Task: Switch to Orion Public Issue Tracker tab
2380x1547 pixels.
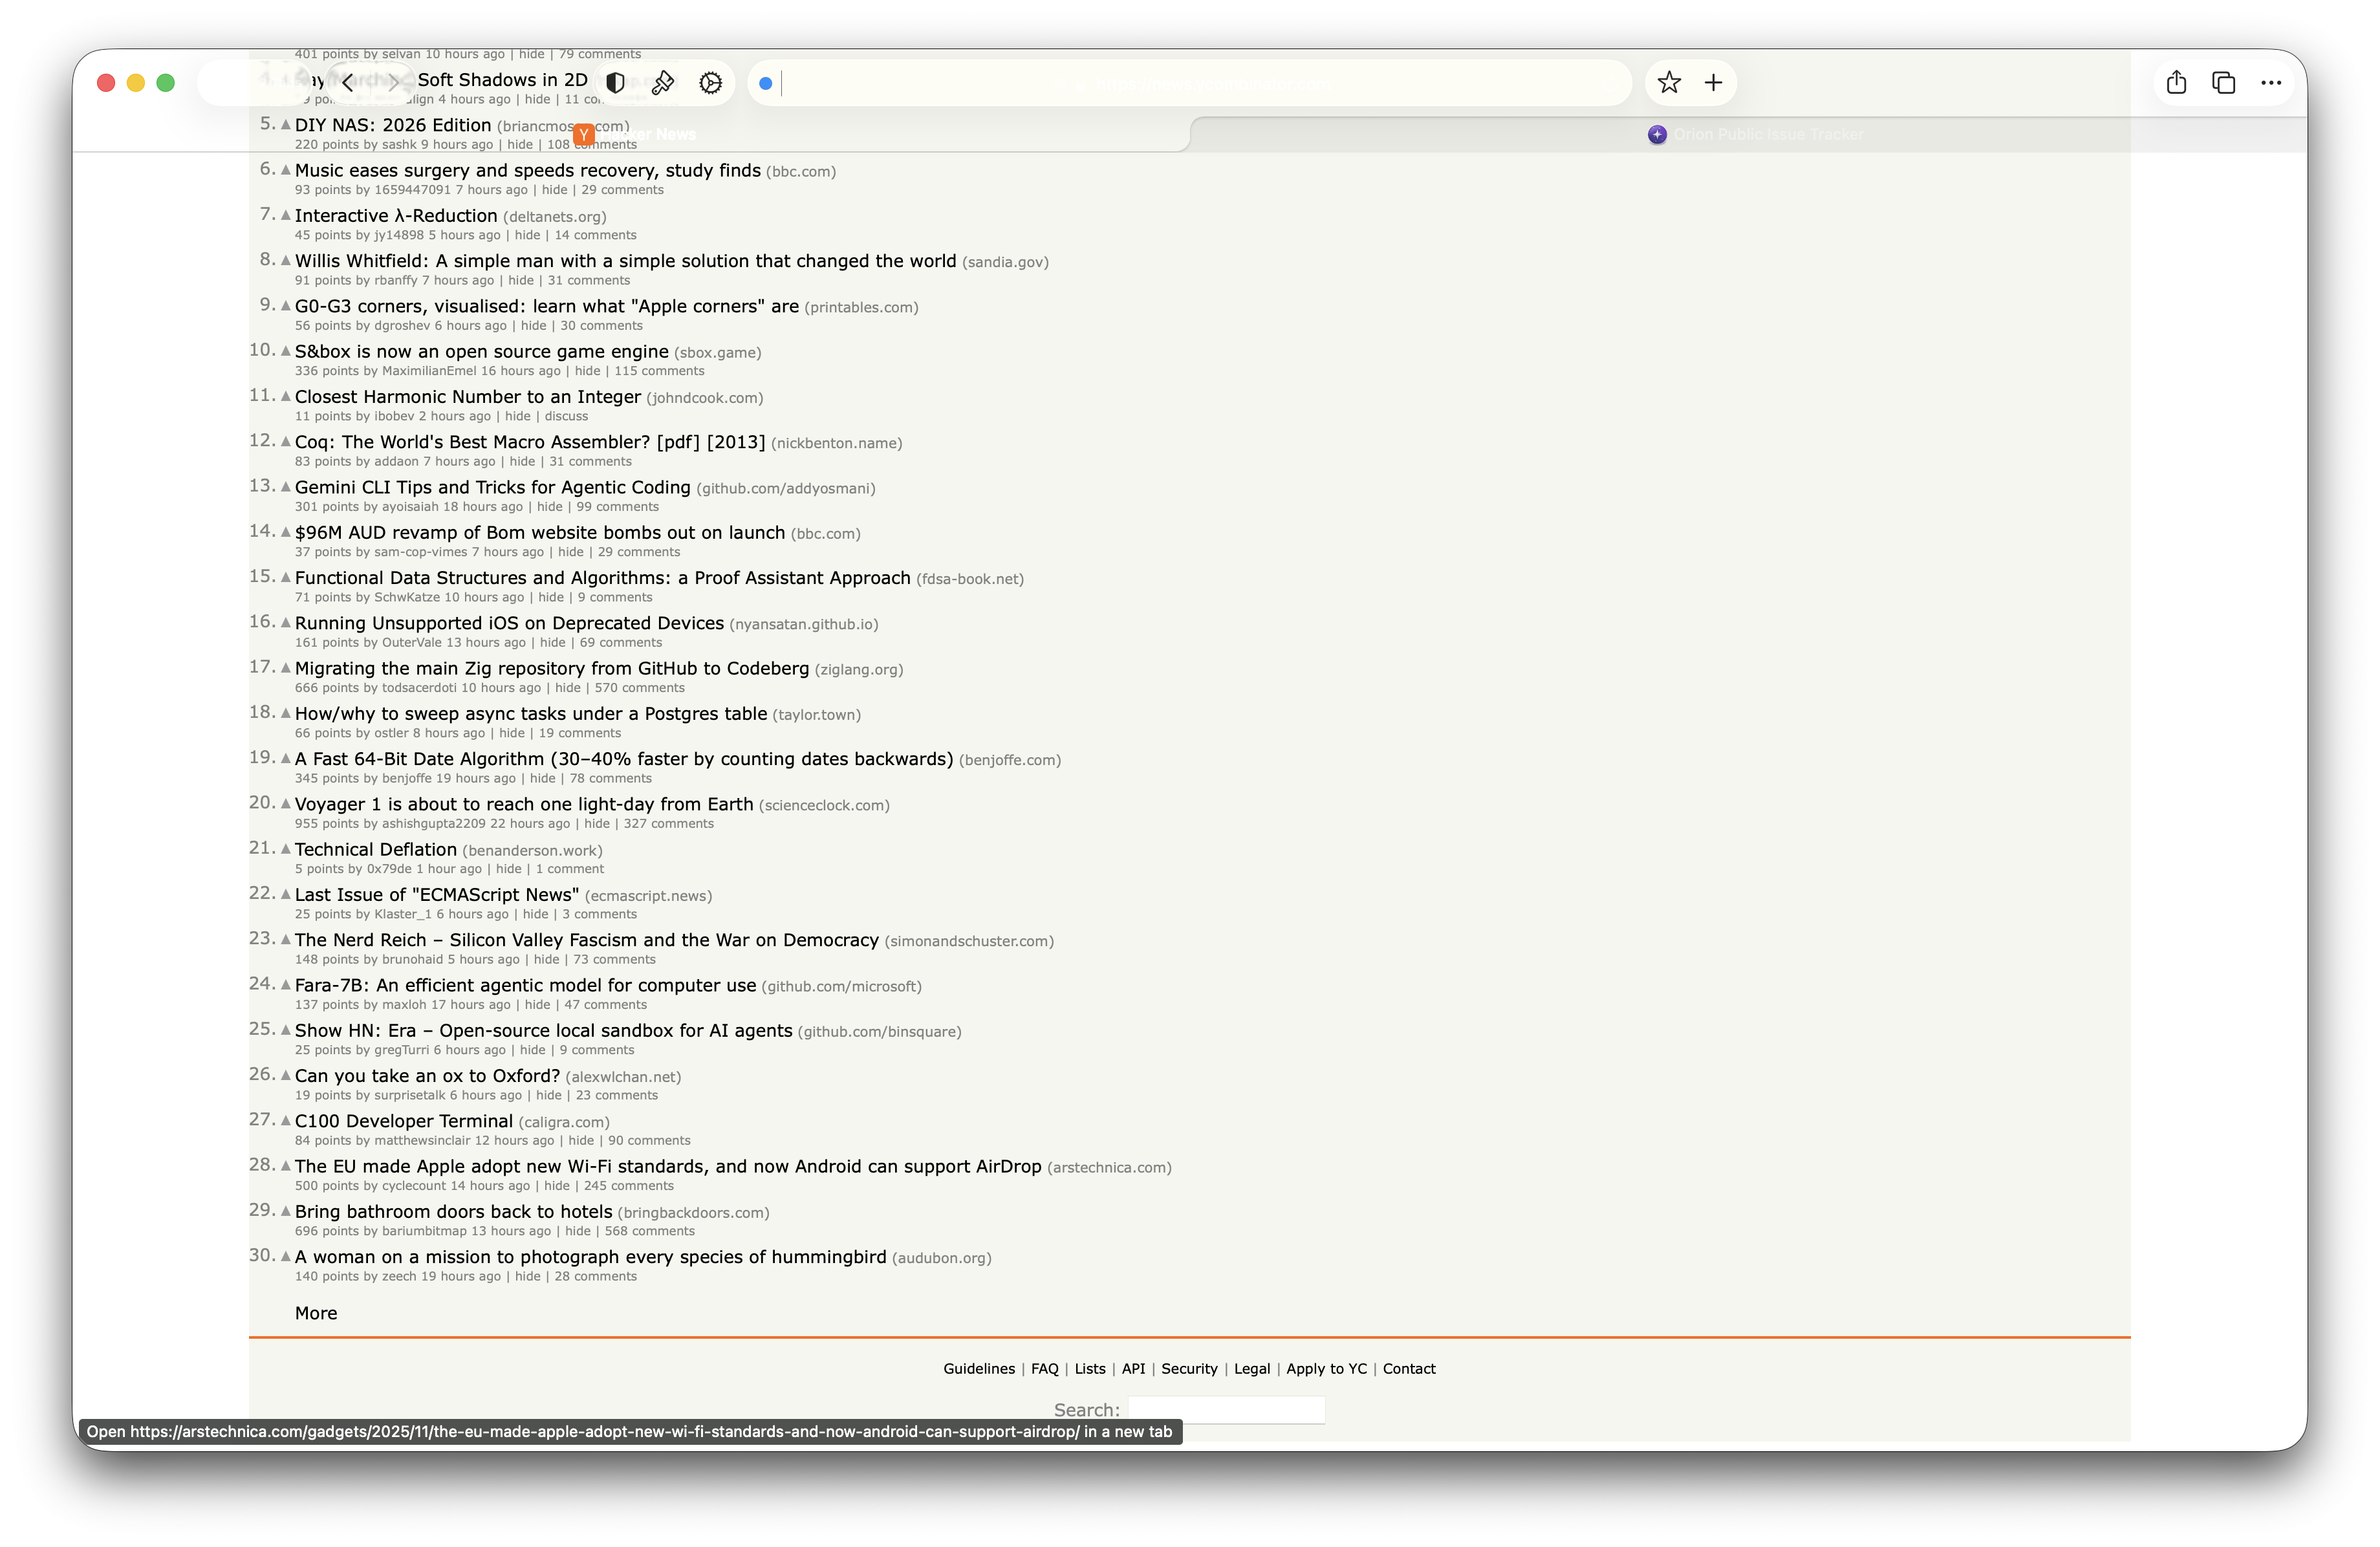Action: (1756, 134)
